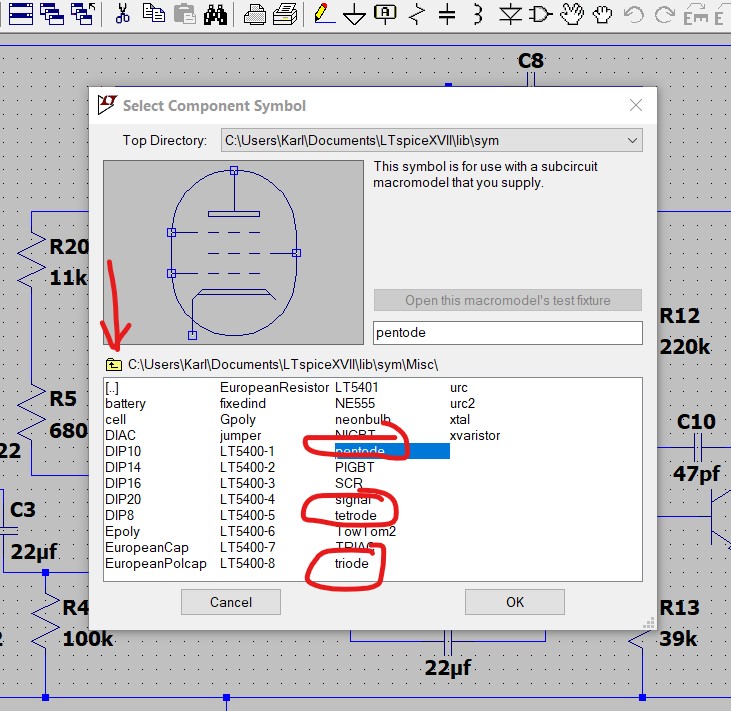
Task: Click the Redo arrow icon
Action: point(664,14)
